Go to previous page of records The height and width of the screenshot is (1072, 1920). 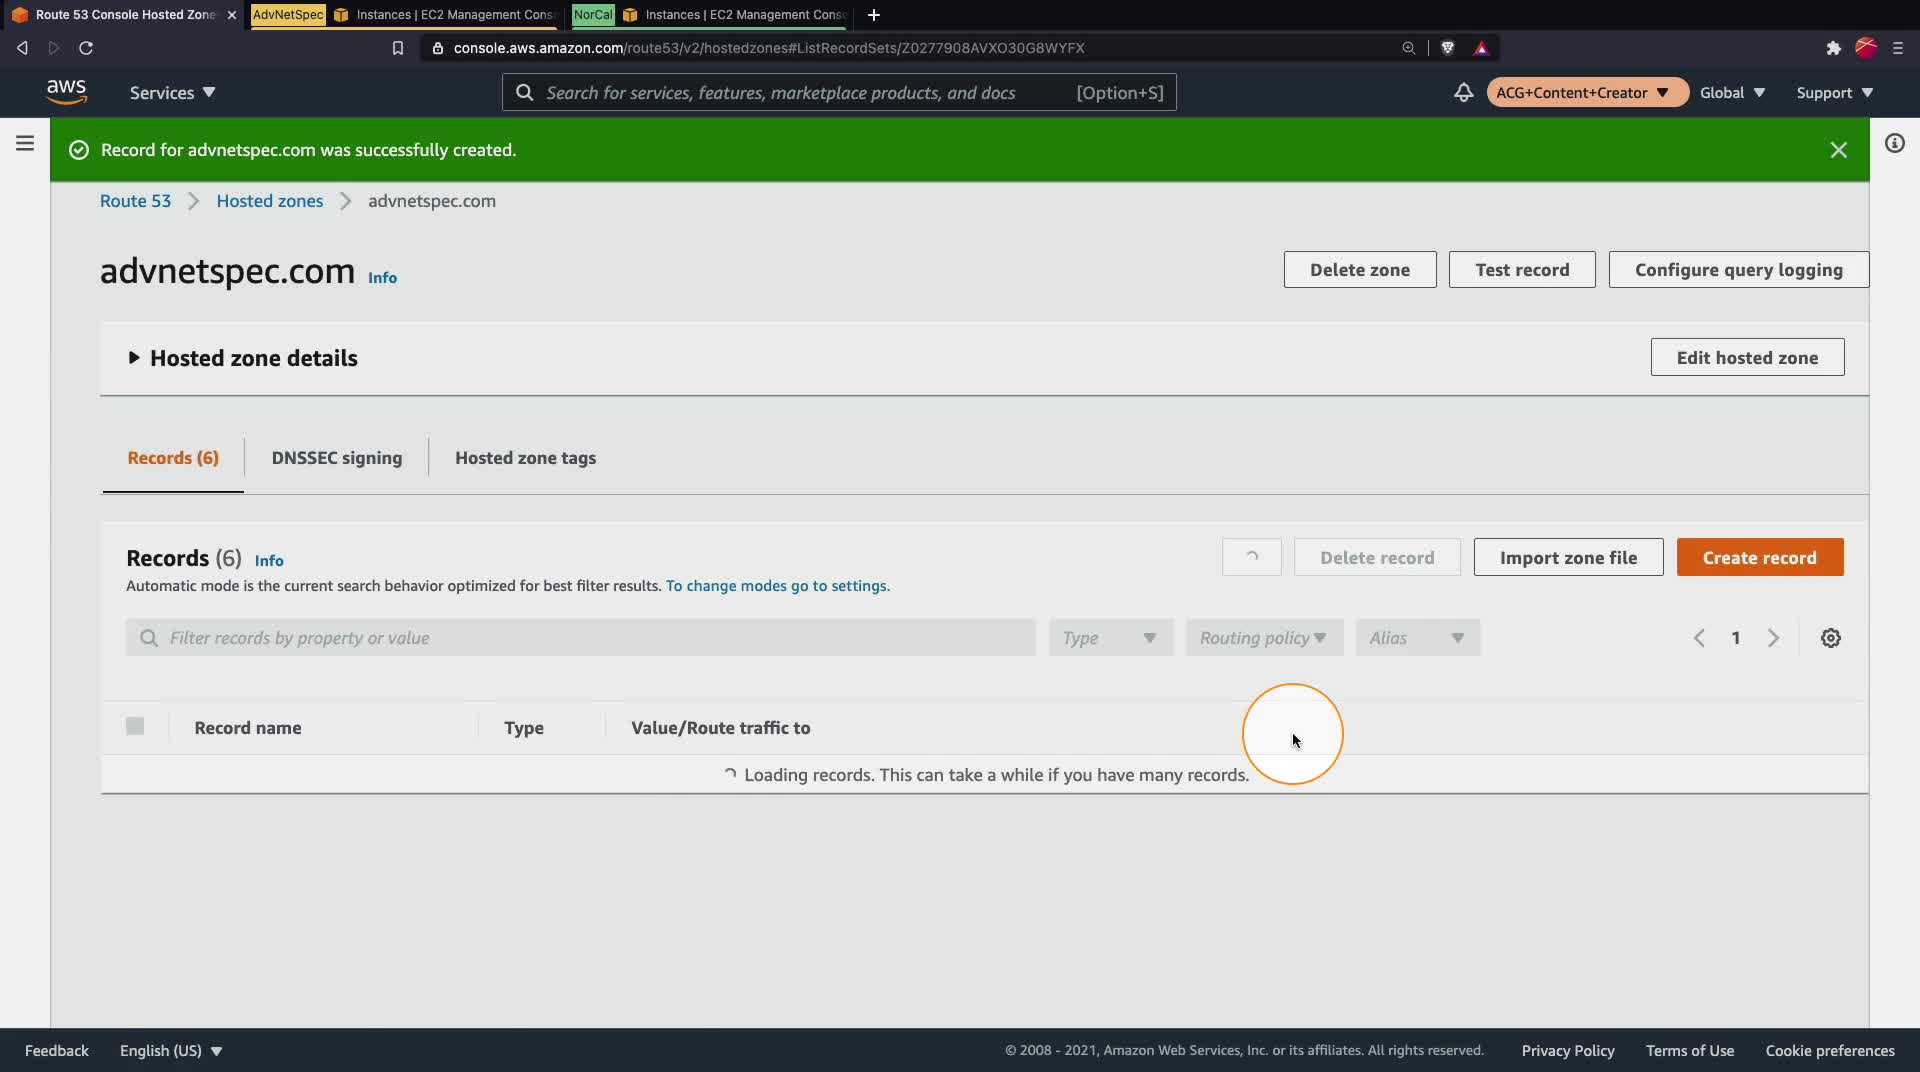coord(1698,638)
